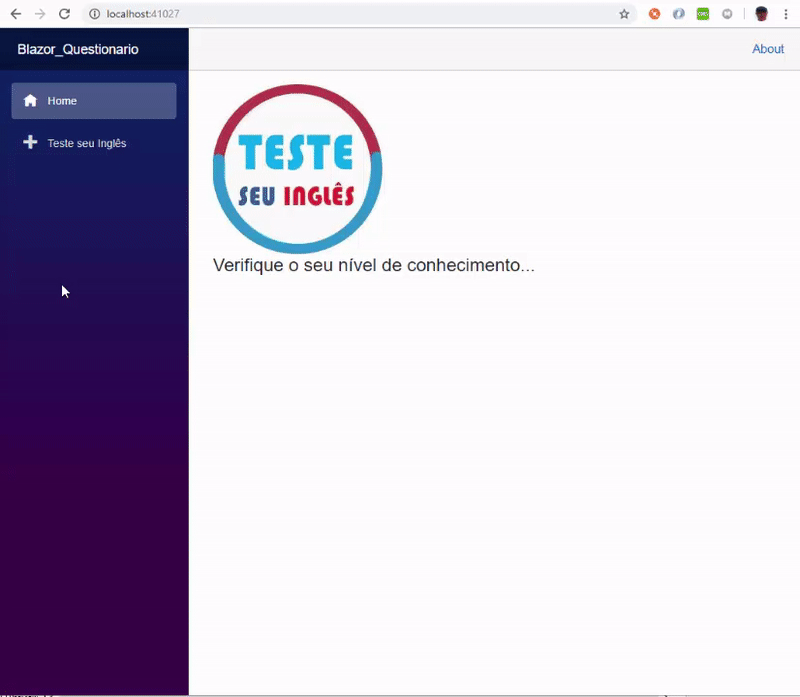Image resolution: width=800 pixels, height=697 pixels.
Task: Go back using browser back arrow
Action: click(x=16, y=14)
